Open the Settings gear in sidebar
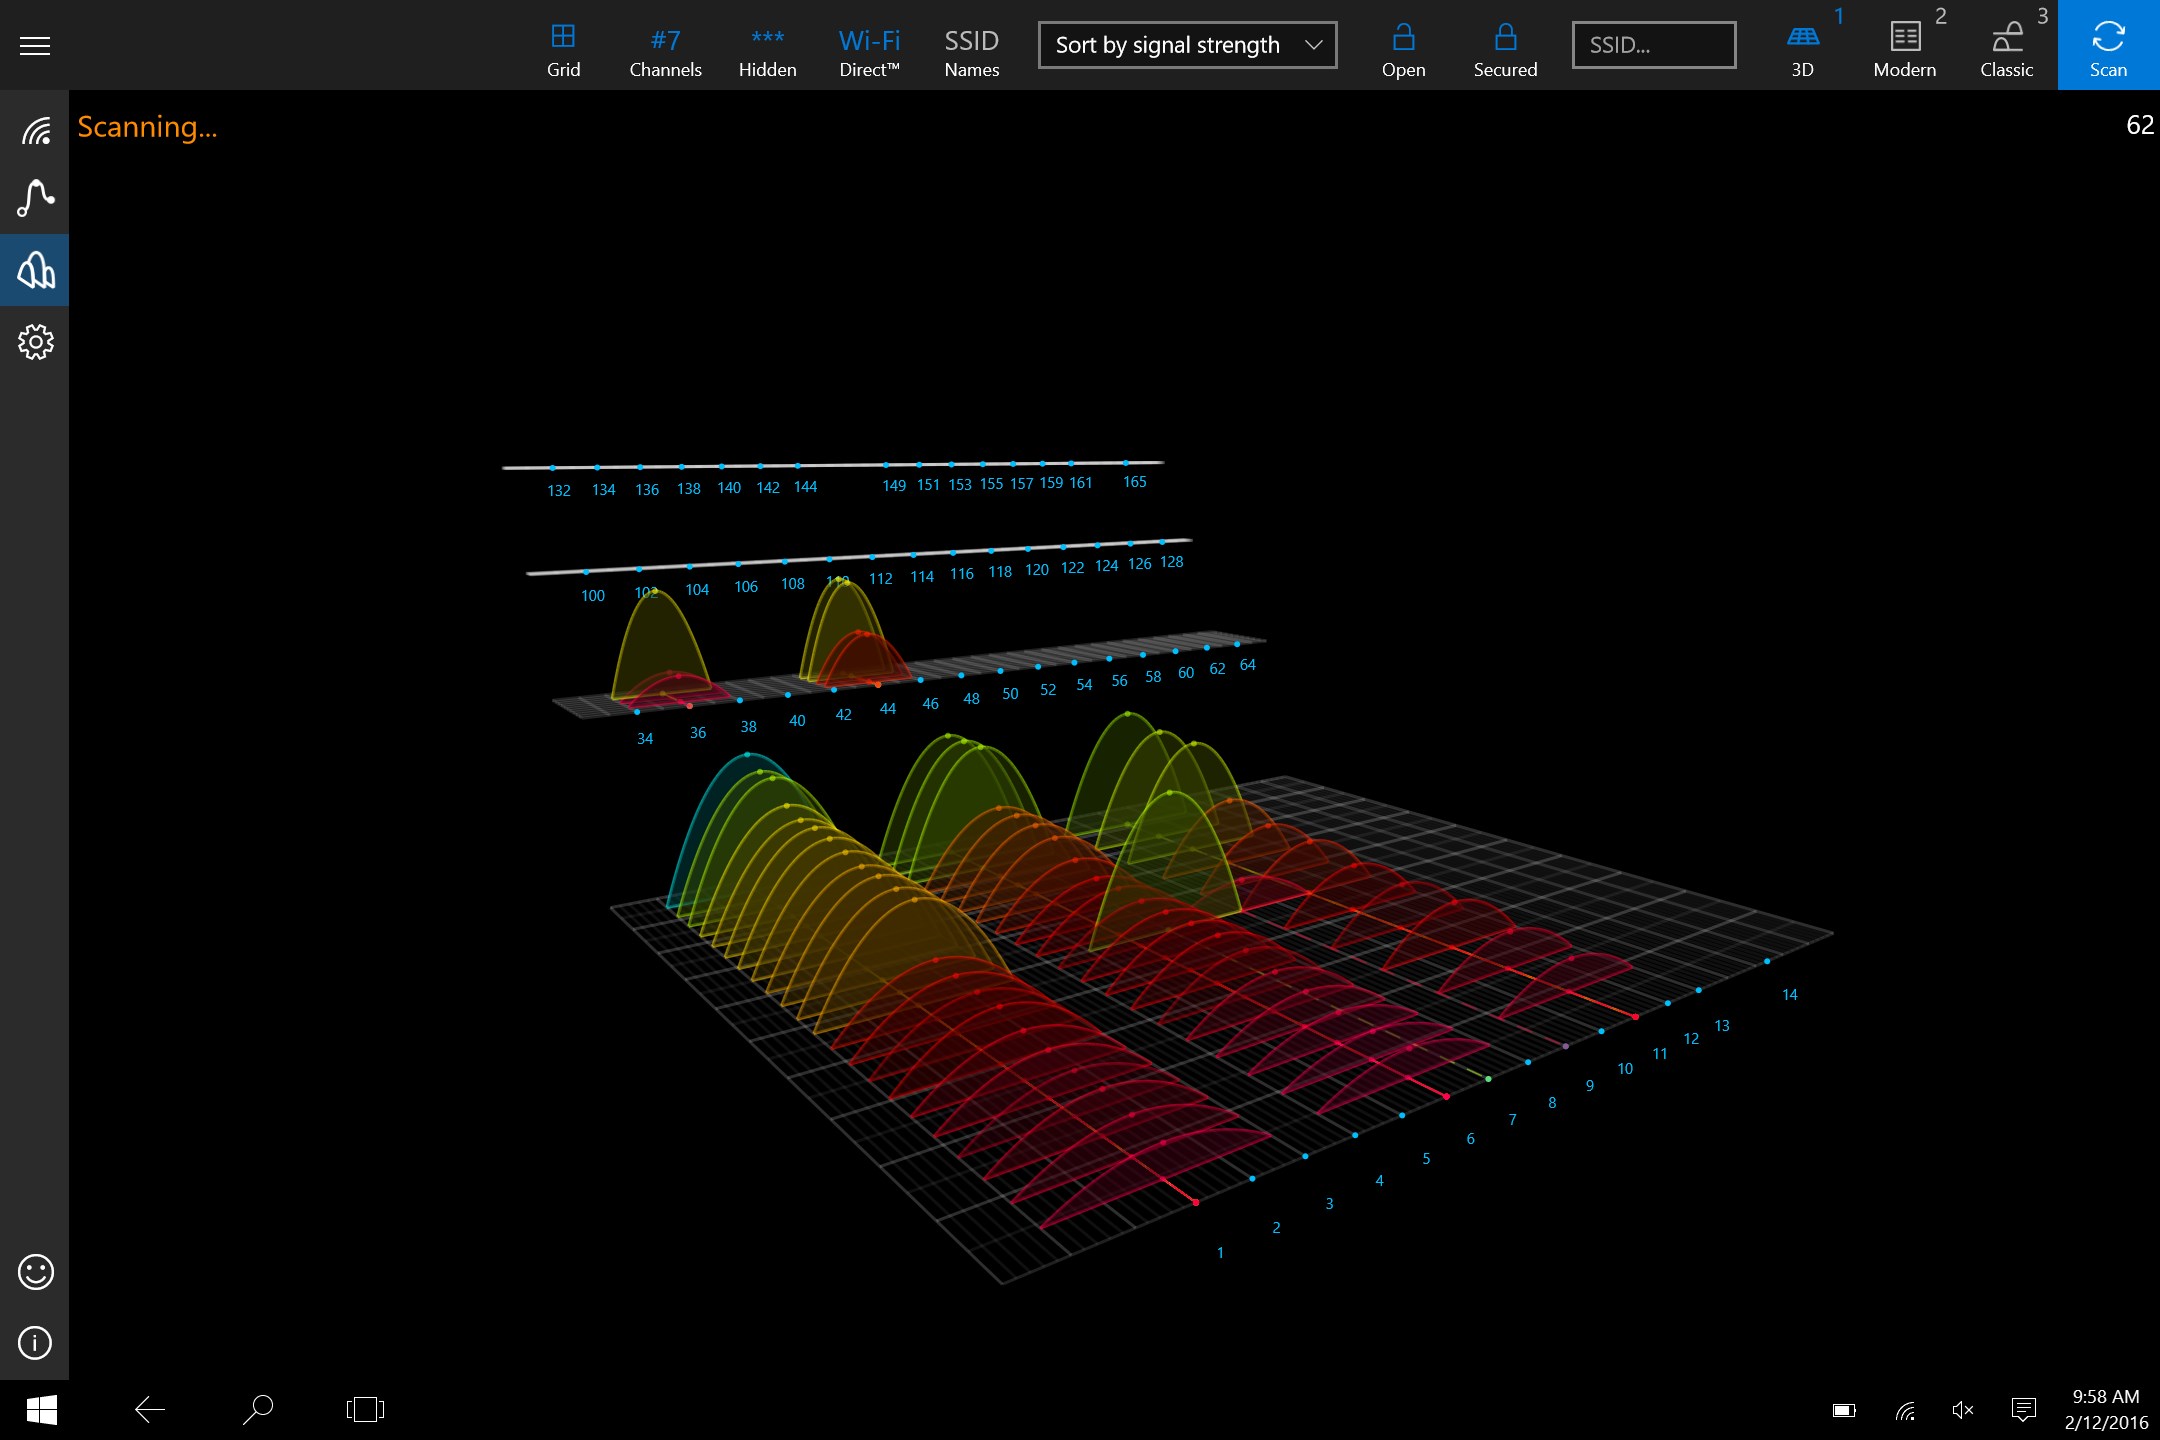 [35, 342]
